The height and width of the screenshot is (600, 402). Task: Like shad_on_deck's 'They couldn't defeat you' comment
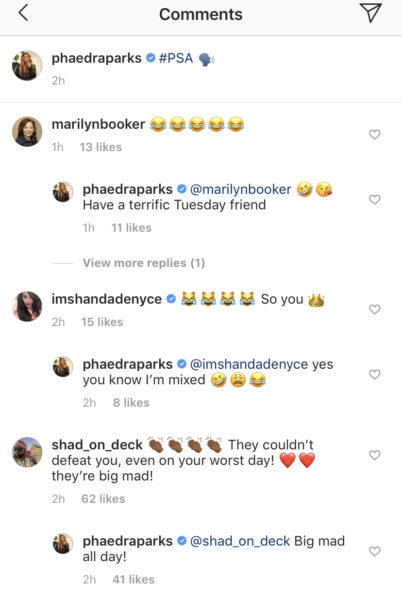(374, 455)
